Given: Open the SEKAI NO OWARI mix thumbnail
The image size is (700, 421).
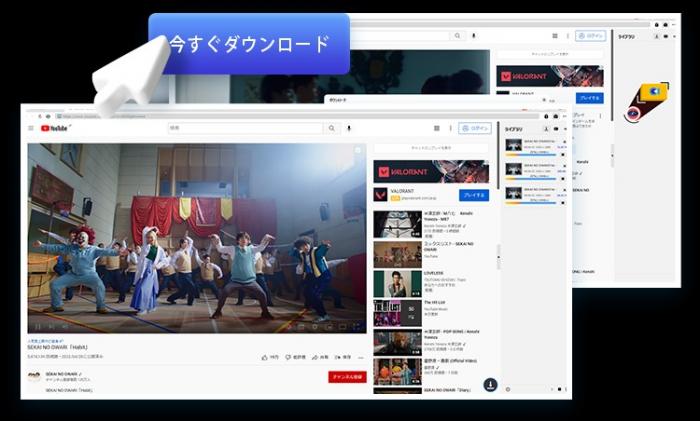Looking at the screenshot, I should click(397, 254).
